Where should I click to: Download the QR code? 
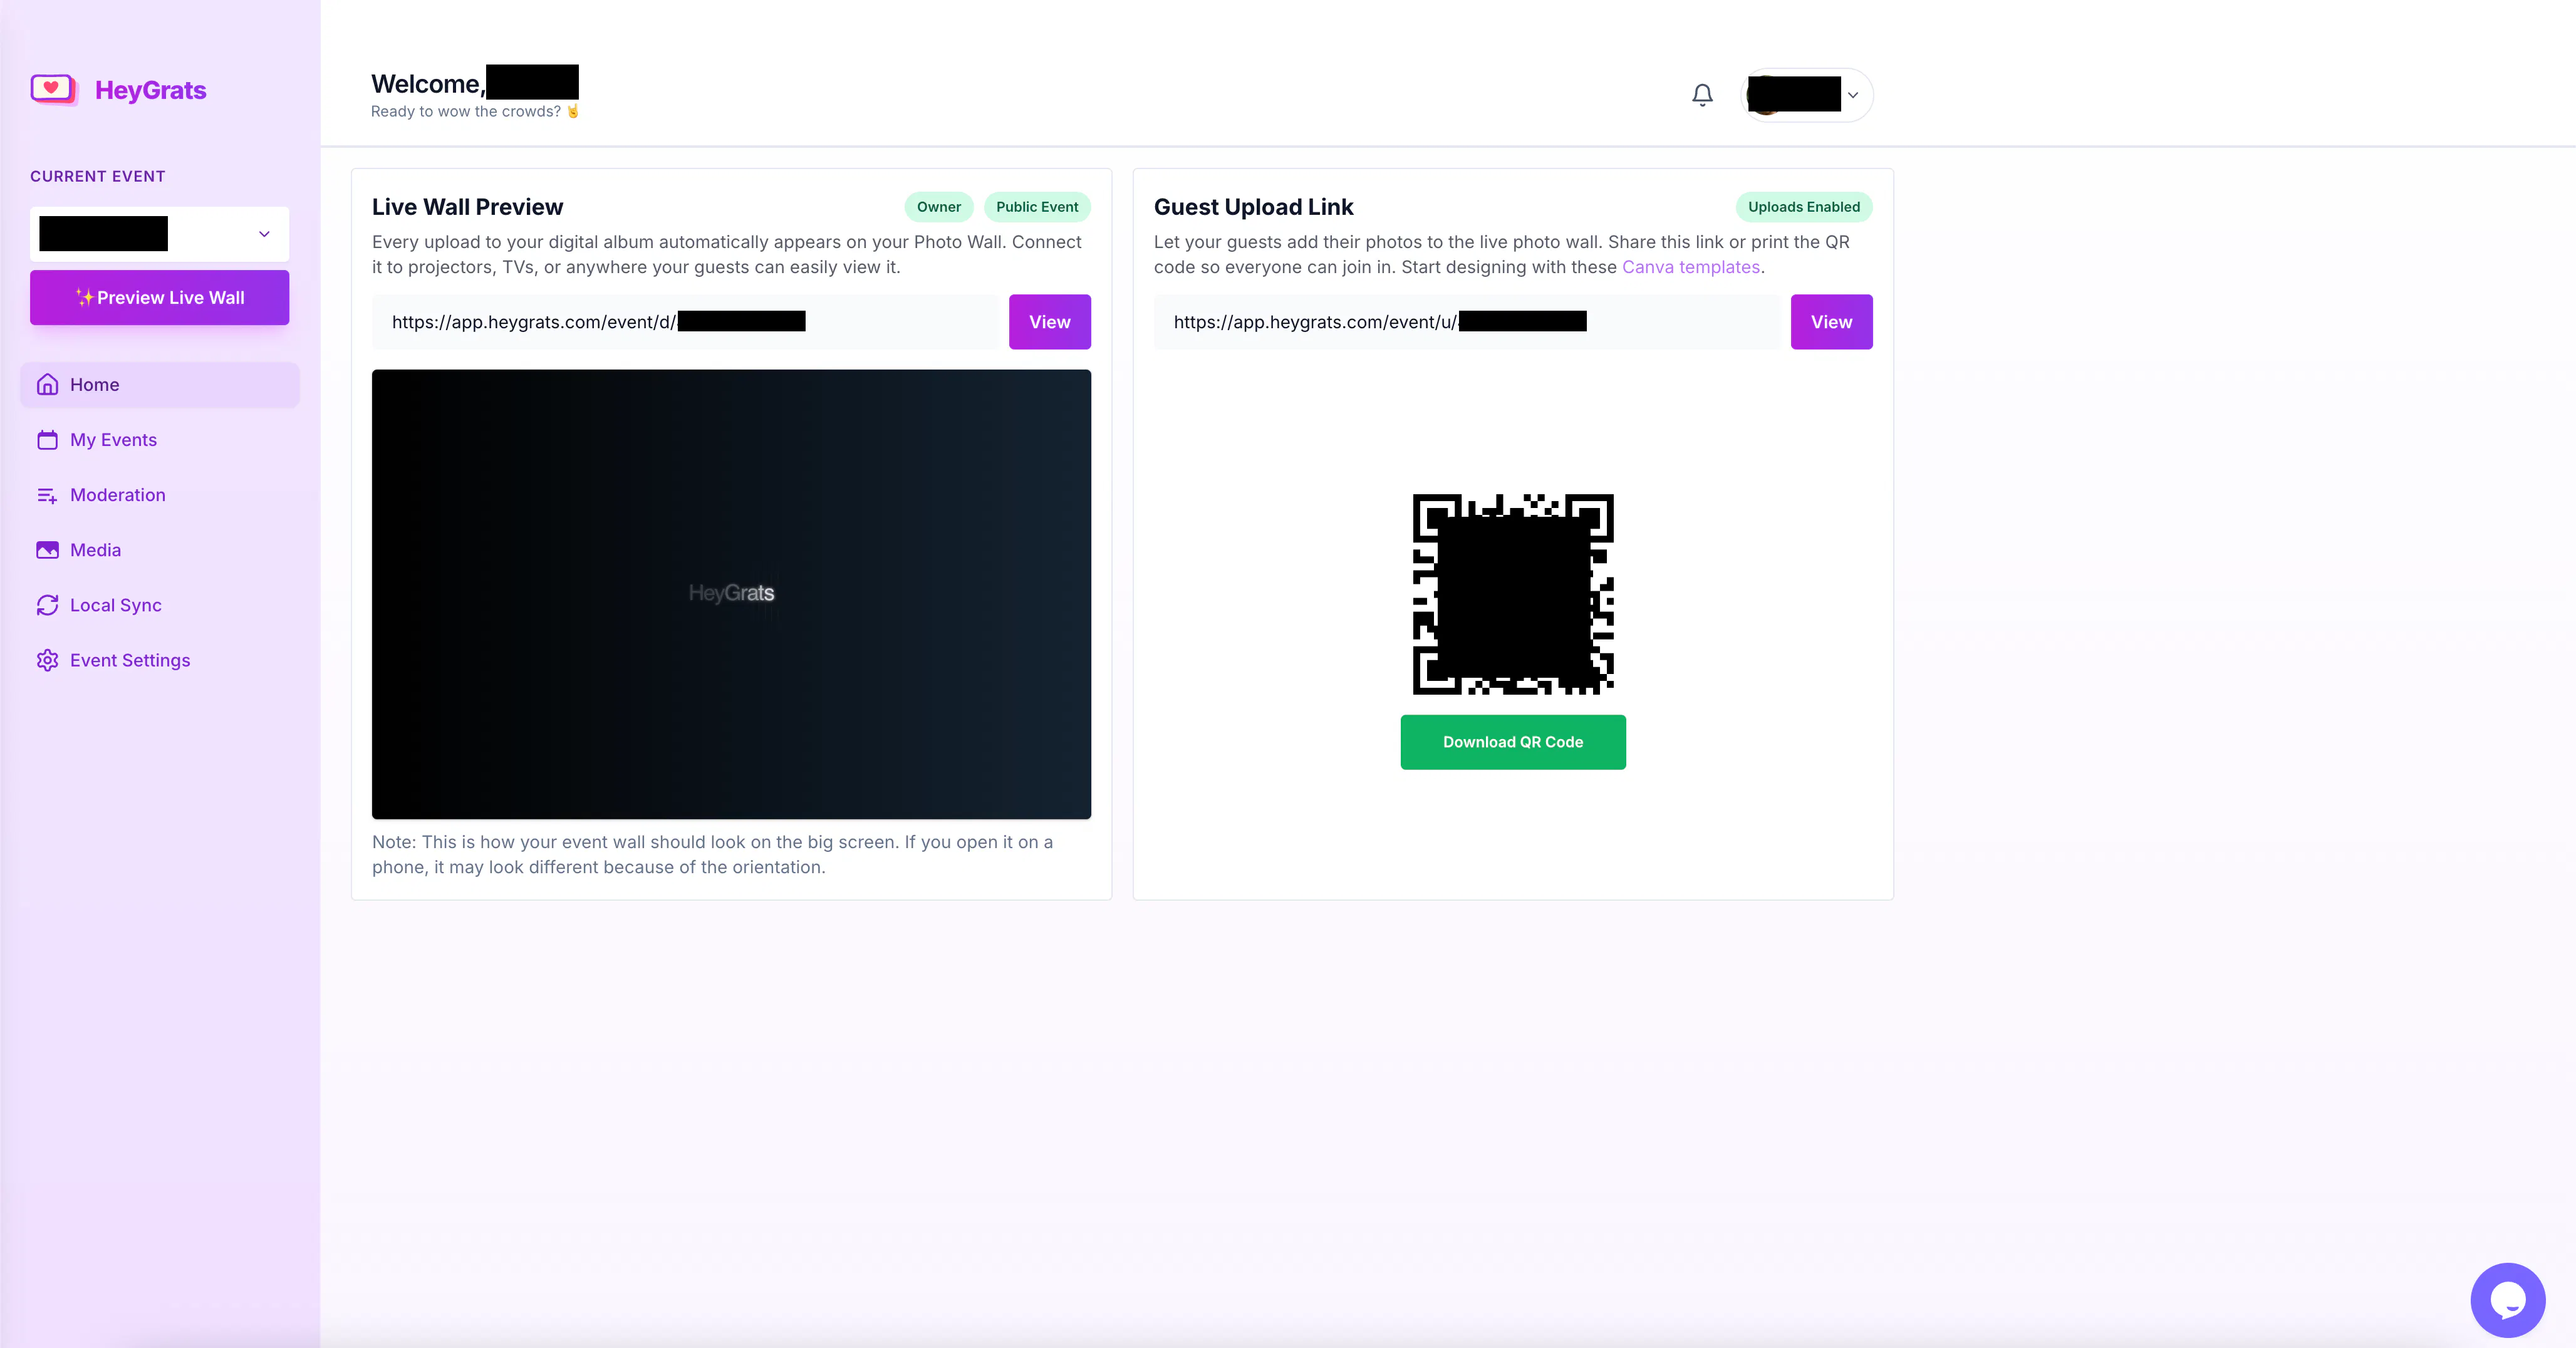coord(1512,741)
